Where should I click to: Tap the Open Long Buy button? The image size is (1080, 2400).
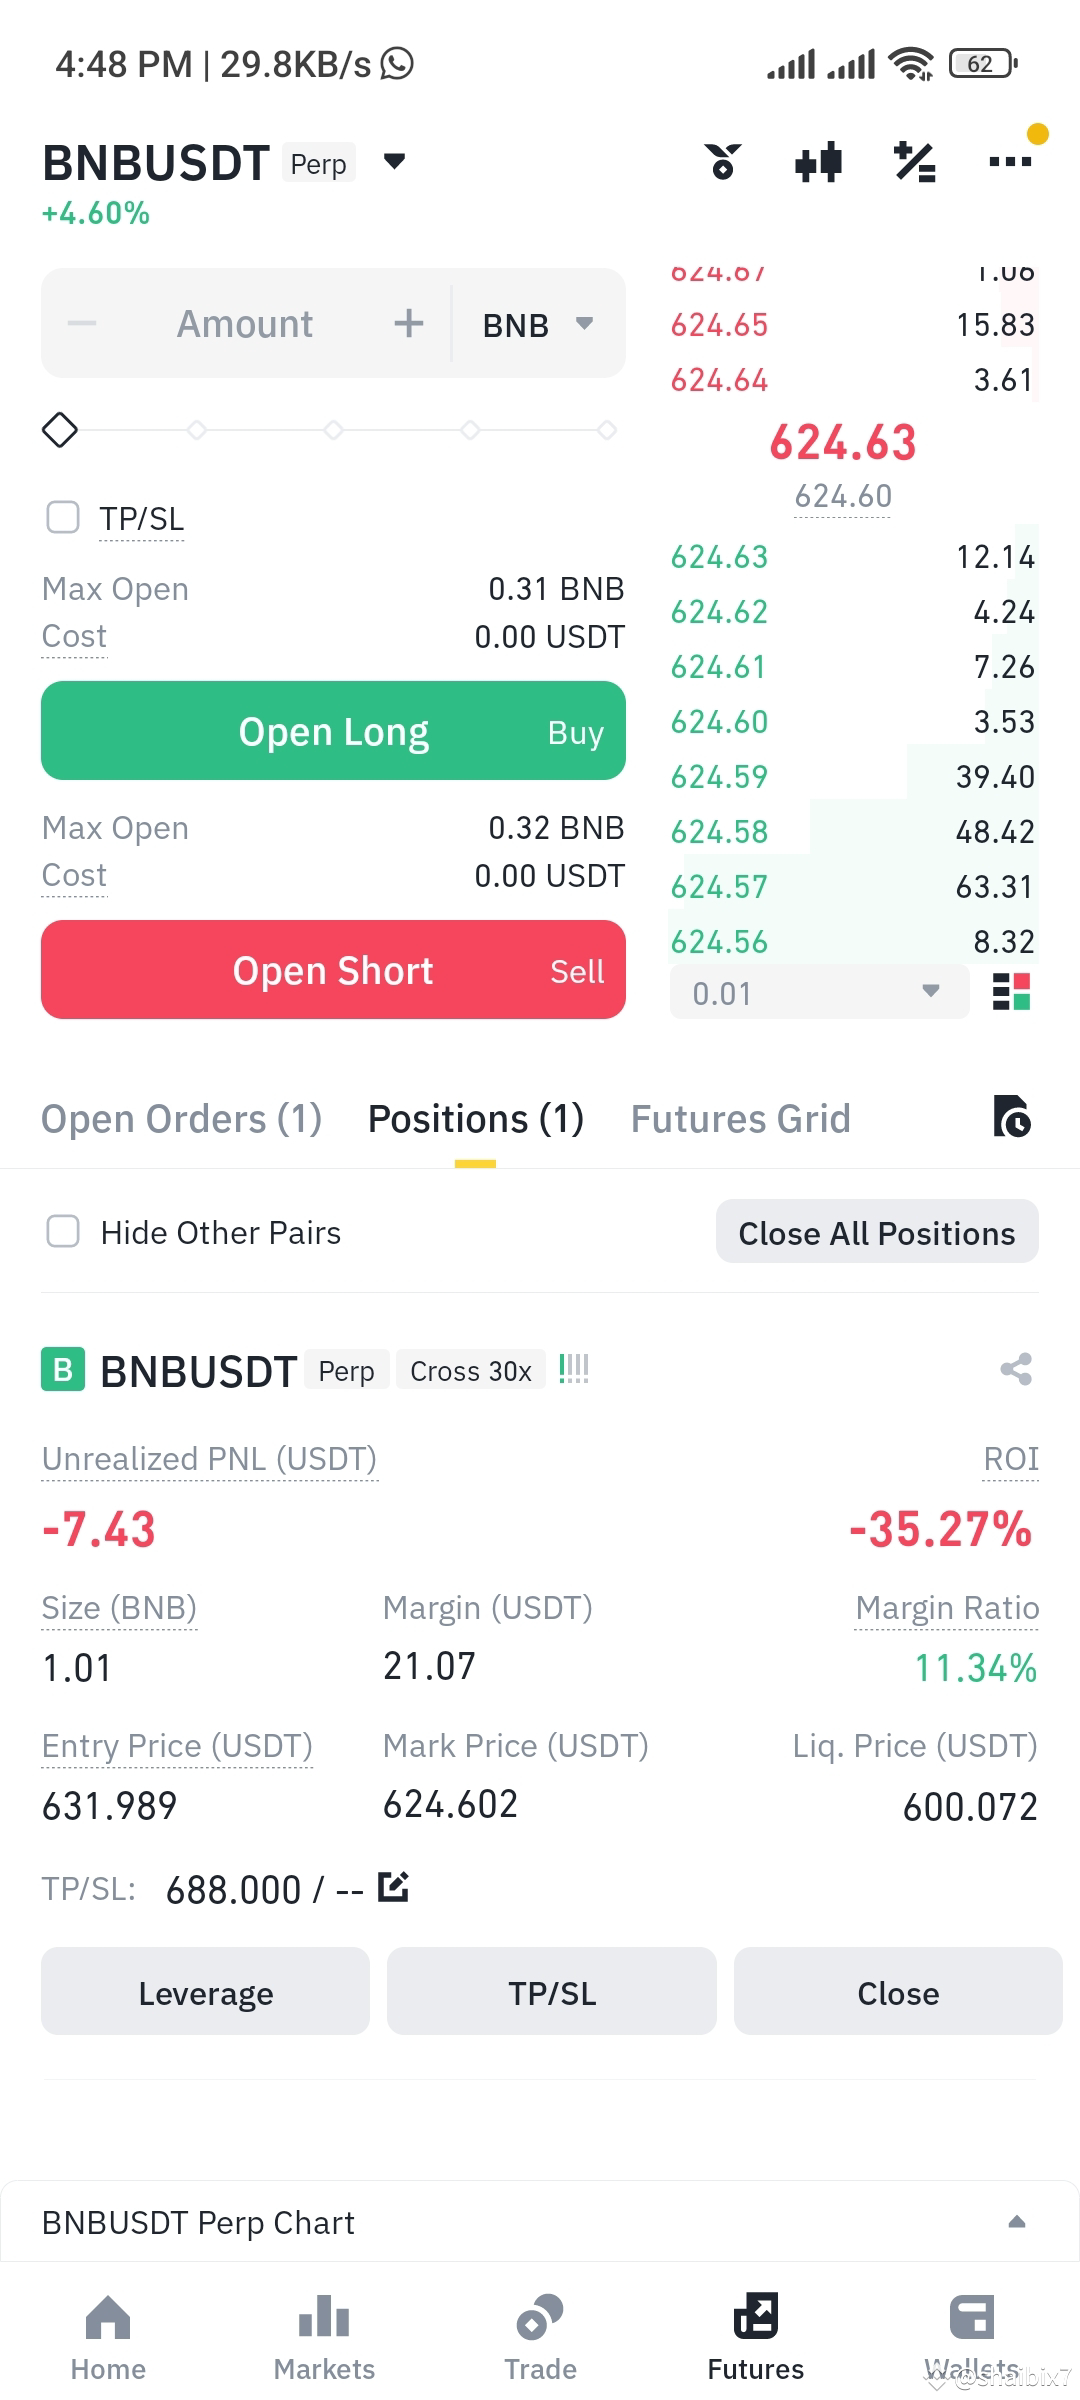(x=333, y=731)
